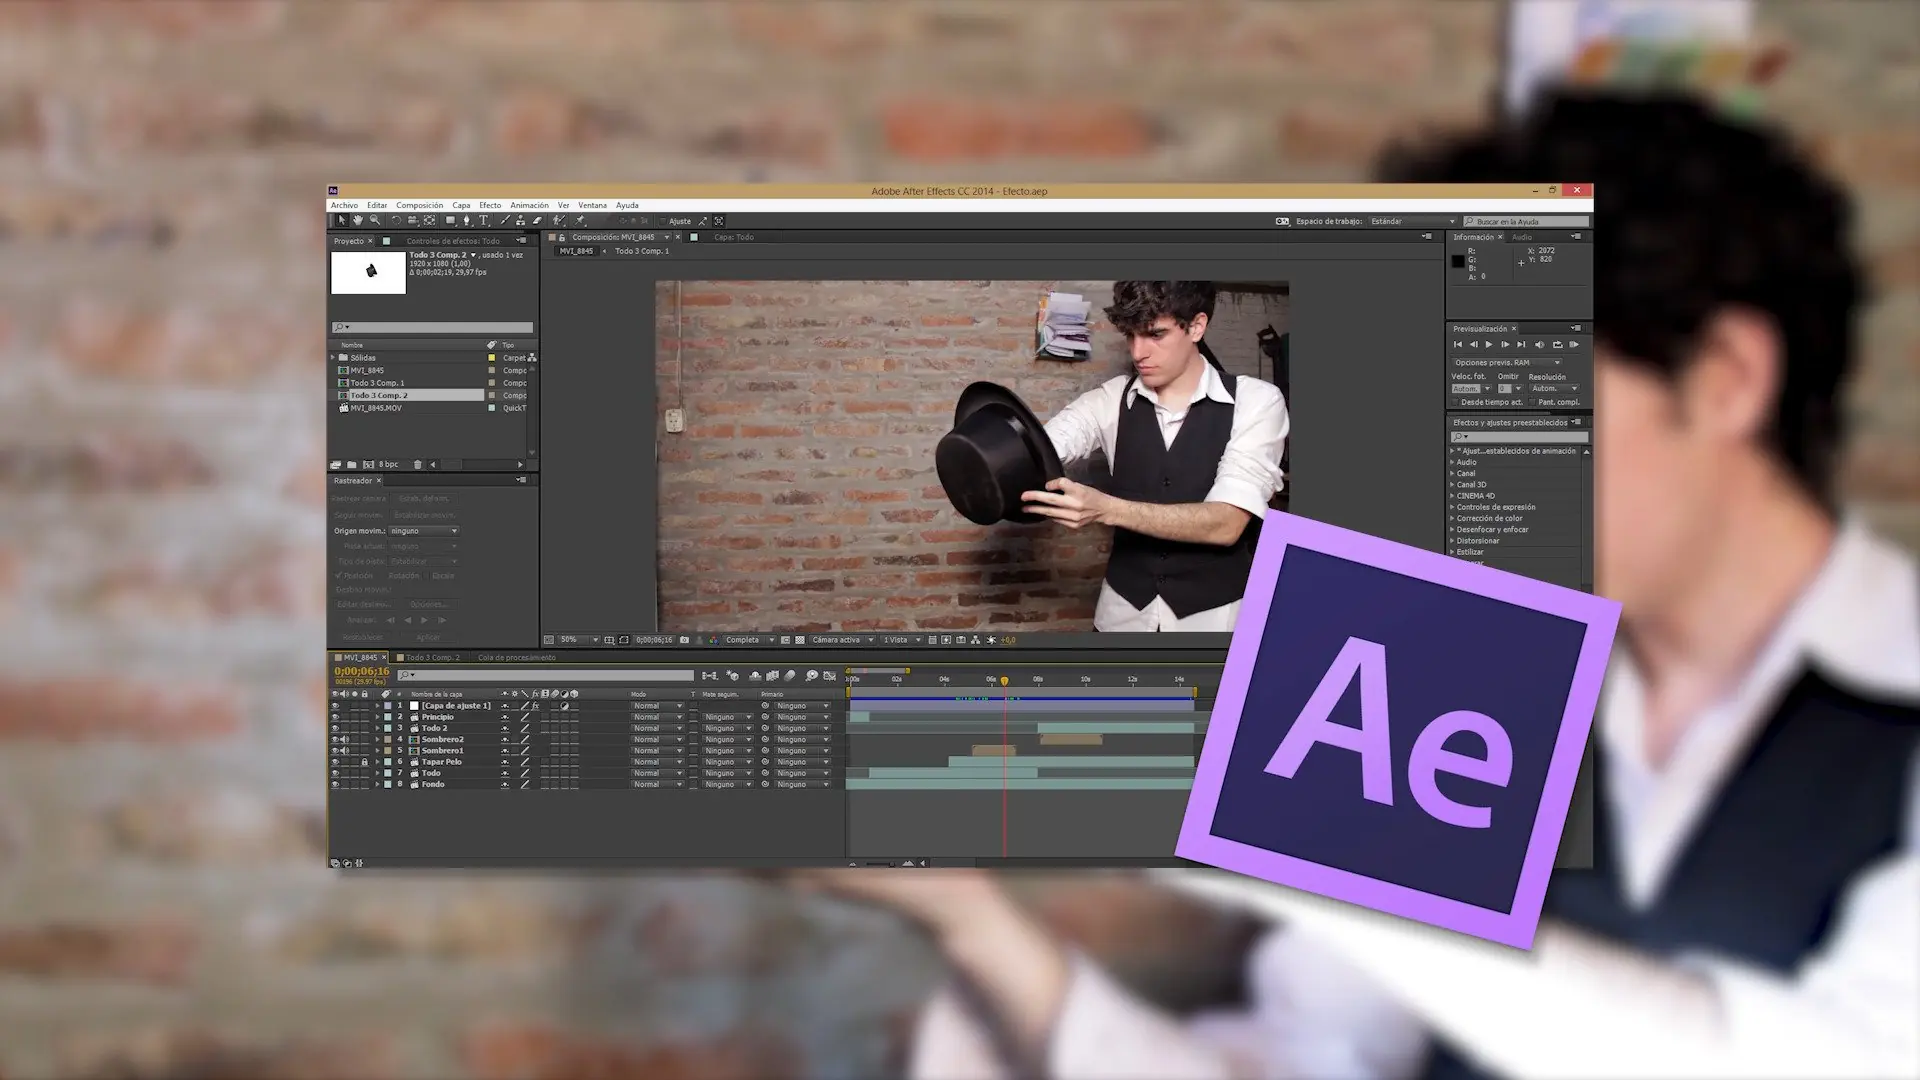
Task: Click the project thumbnail preview of the hat
Action: click(x=369, y=273)
